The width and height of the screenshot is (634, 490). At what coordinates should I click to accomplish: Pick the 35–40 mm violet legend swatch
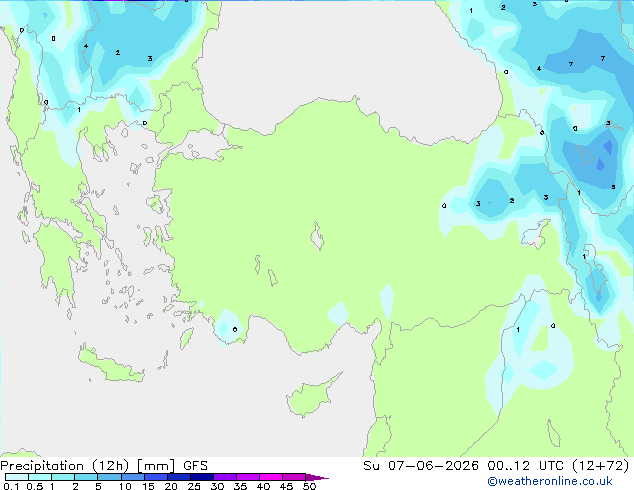point(248,477)
